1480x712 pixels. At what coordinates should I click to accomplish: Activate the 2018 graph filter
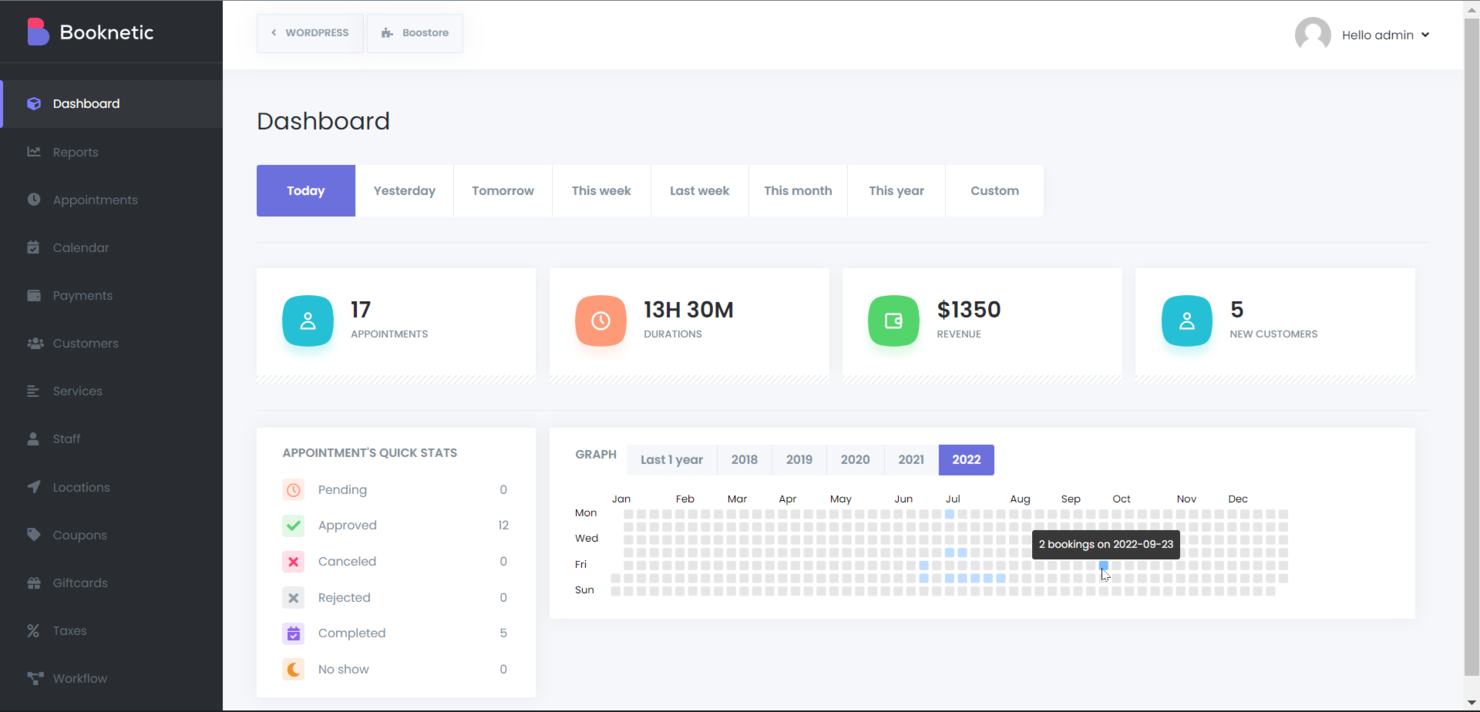(x=744, y=459)
